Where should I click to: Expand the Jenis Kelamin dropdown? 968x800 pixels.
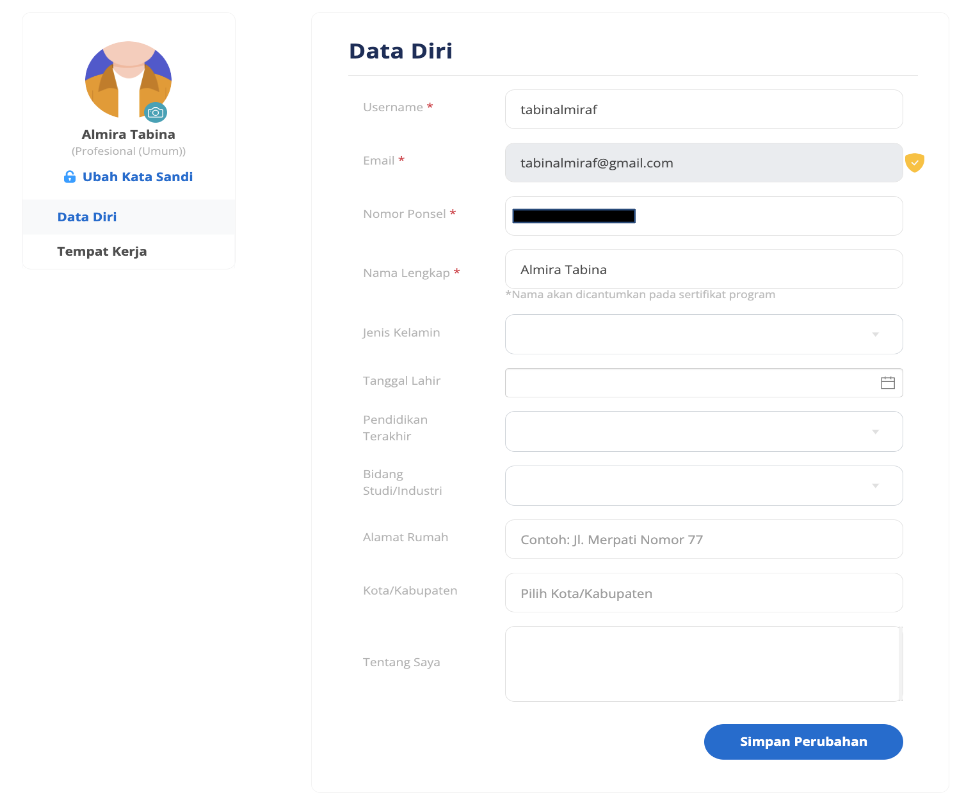pyautogui.click(x=704, y=334)
